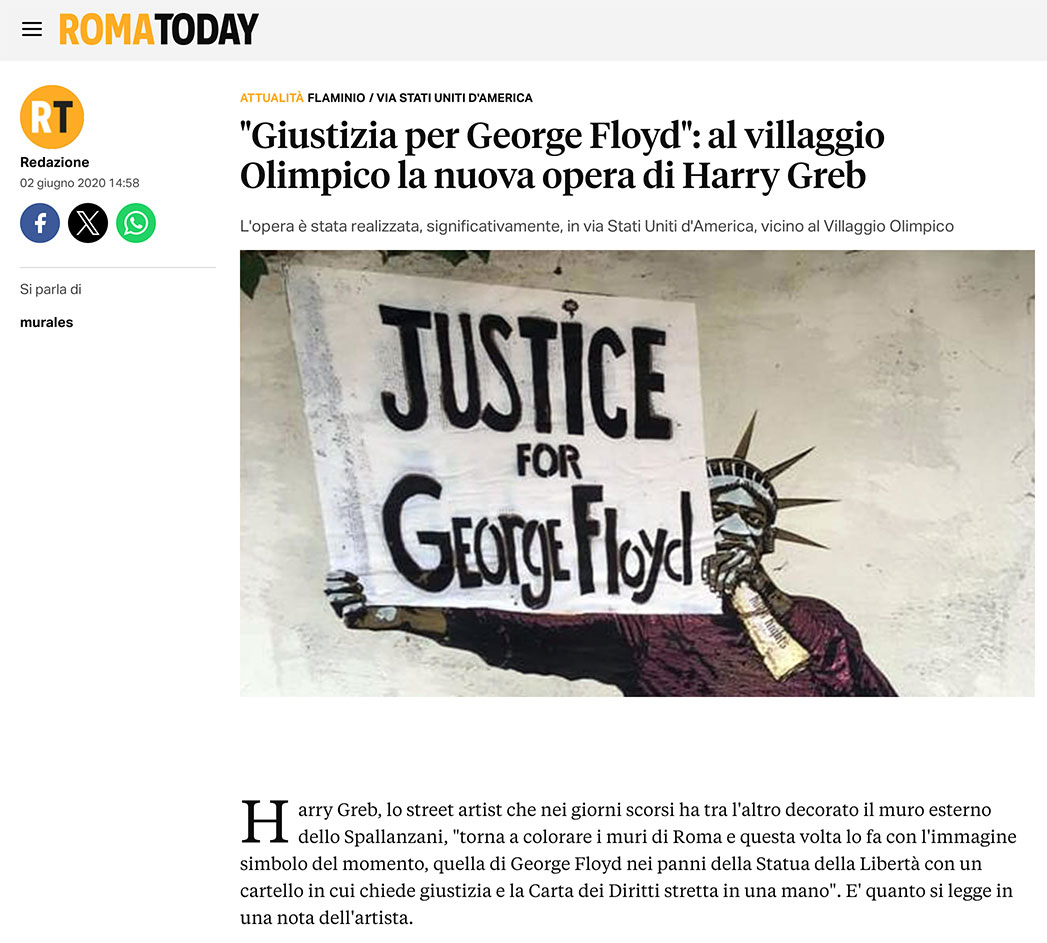The height and width of the screenshot is (943, 1047).
Task: Open the murales topic tag
Action: click(x=47, y=322)
